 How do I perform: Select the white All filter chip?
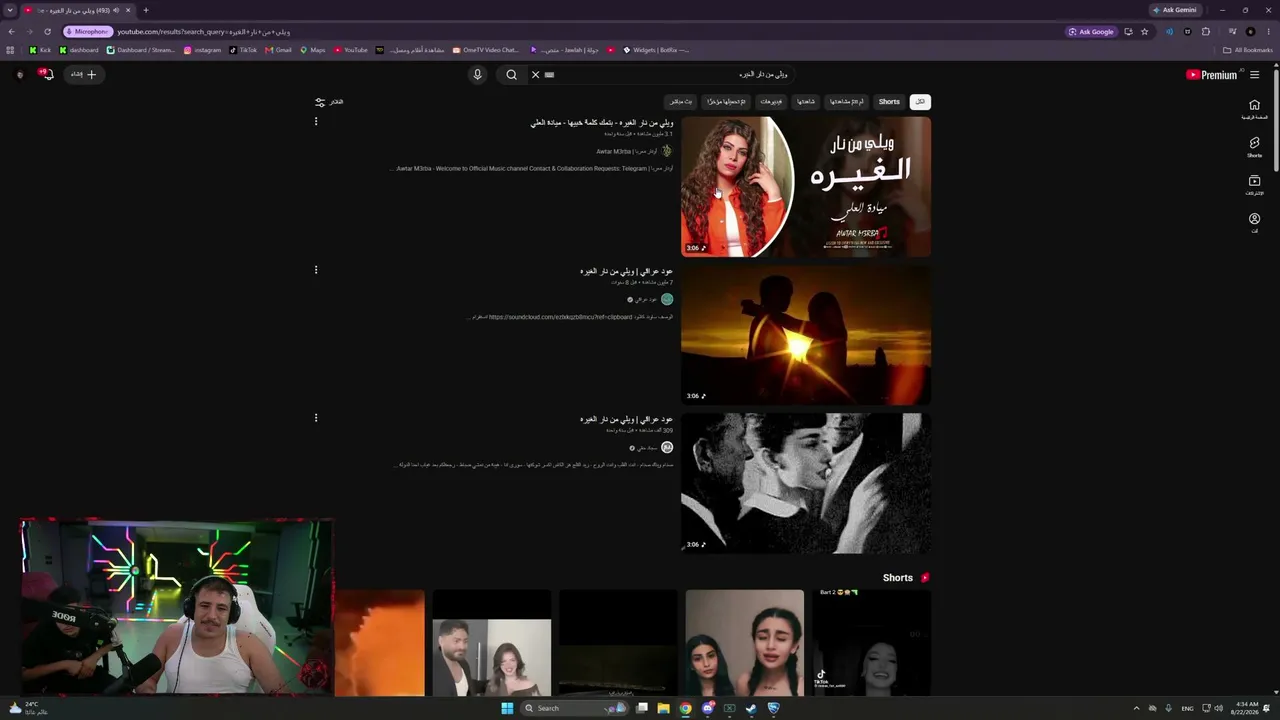[x=920, y=102]
